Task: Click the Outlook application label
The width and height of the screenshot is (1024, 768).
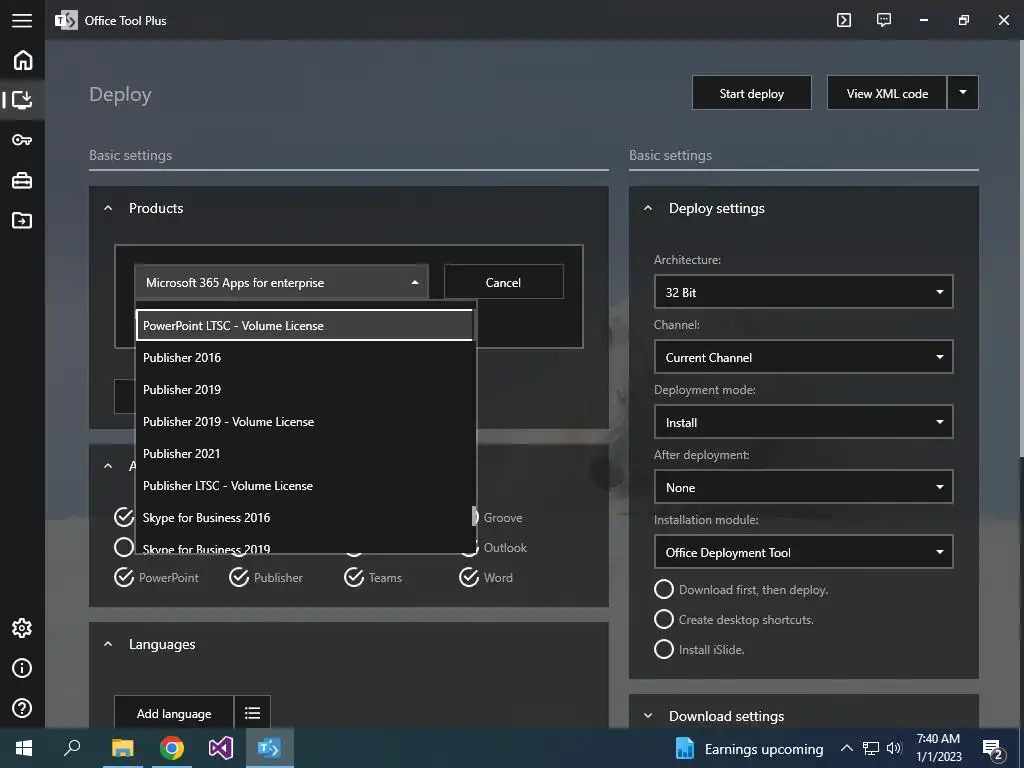Action: pos(505,547)
